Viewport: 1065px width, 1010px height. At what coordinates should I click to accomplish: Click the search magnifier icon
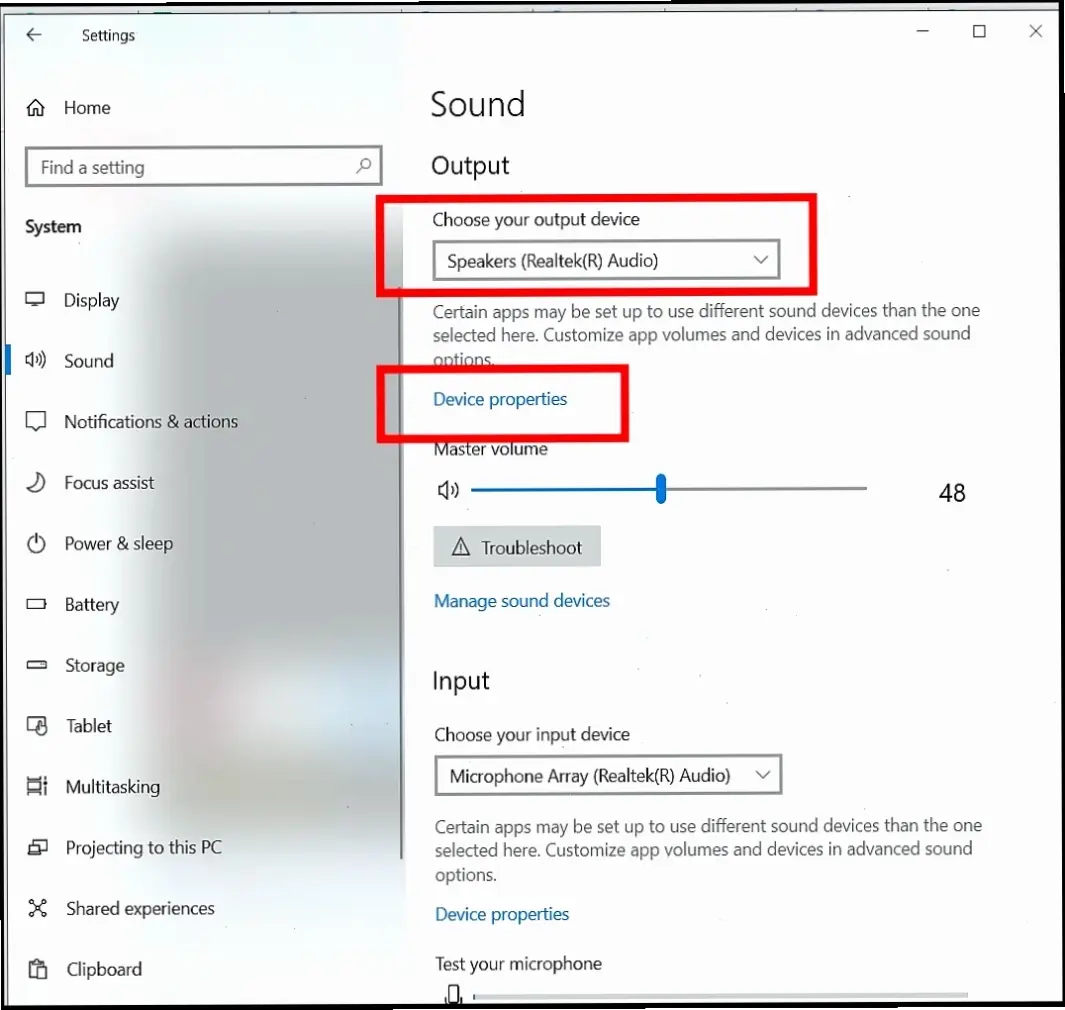(x=363, y=165)
